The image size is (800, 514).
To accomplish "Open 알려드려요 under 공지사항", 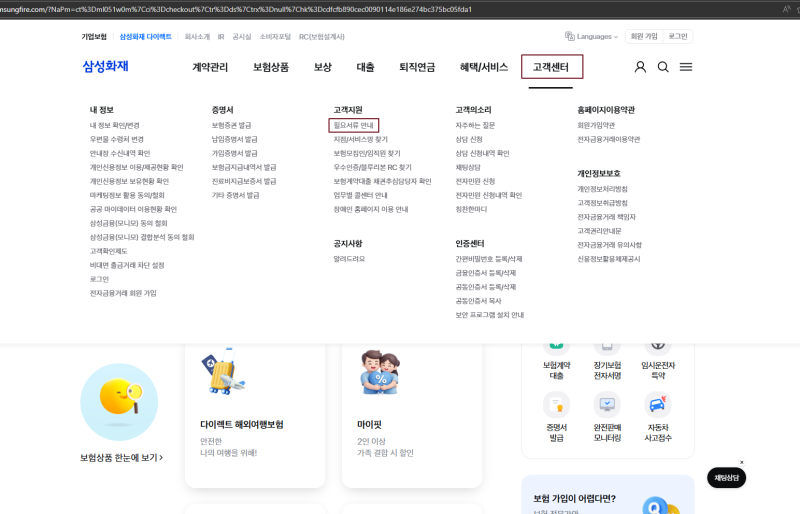I will tap(349, 259).
